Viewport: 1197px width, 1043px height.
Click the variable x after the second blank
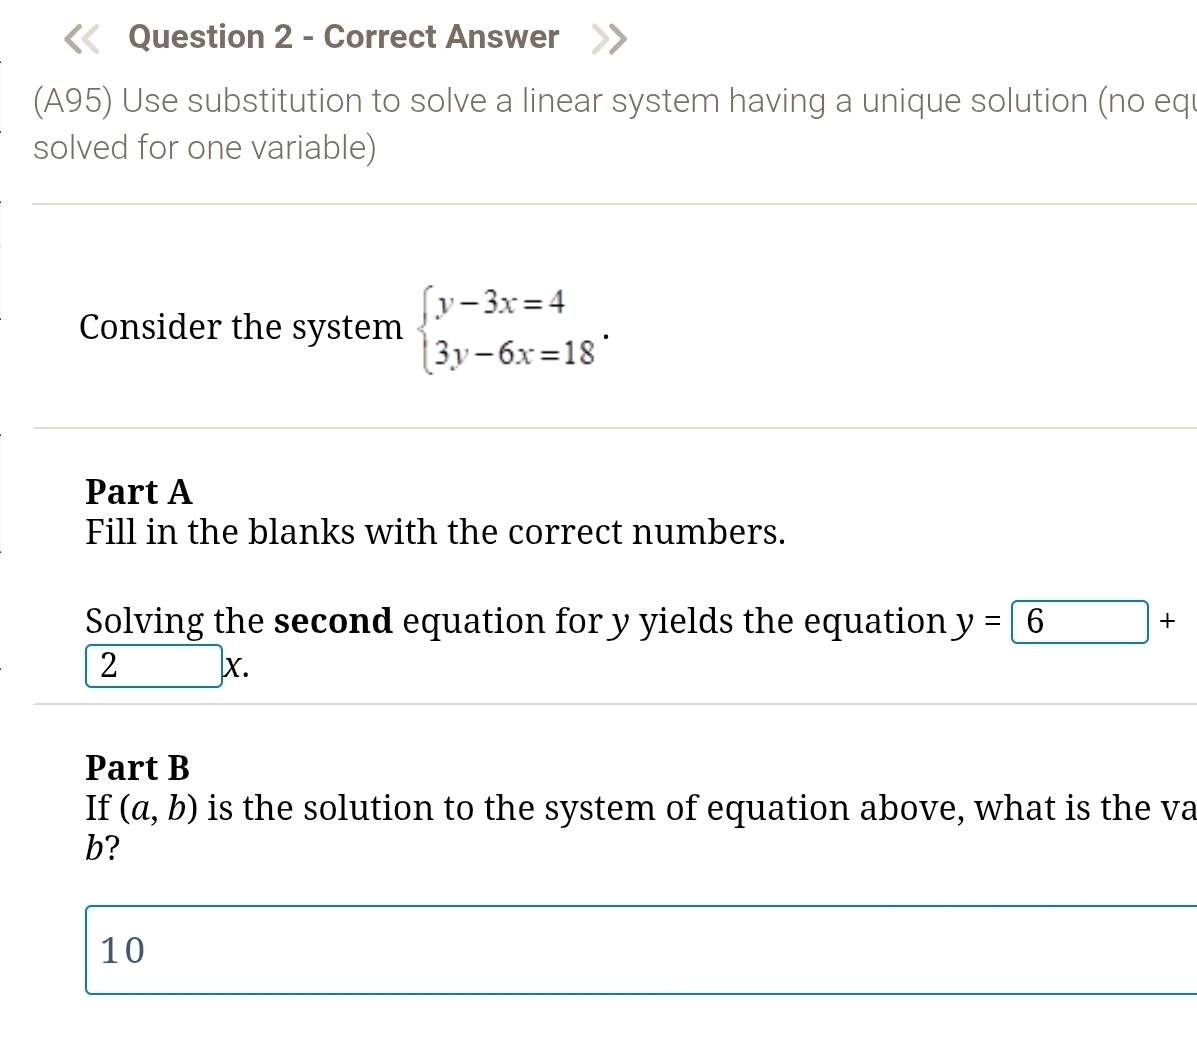tap(235, 667)
